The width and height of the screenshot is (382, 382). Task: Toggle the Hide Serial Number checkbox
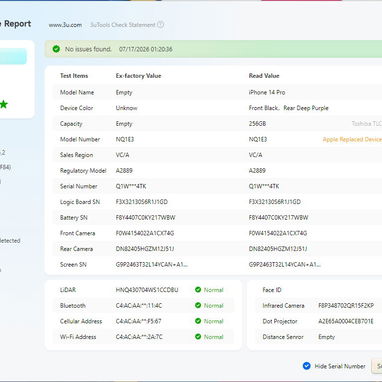307,366
